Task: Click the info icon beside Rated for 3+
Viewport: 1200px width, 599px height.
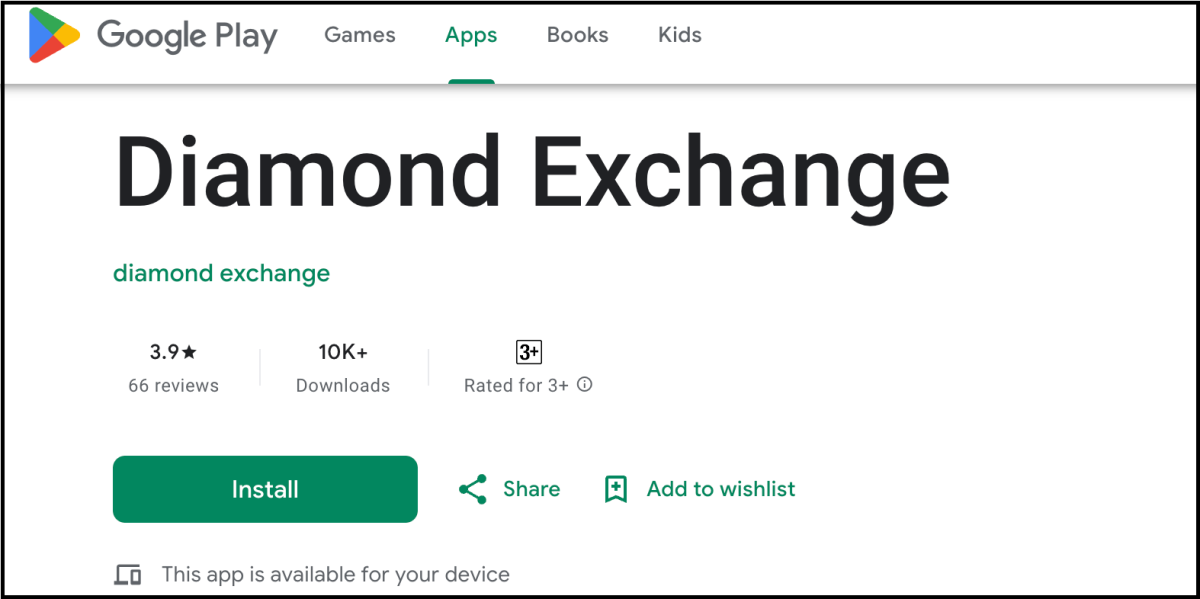Action: click(585, 385)
